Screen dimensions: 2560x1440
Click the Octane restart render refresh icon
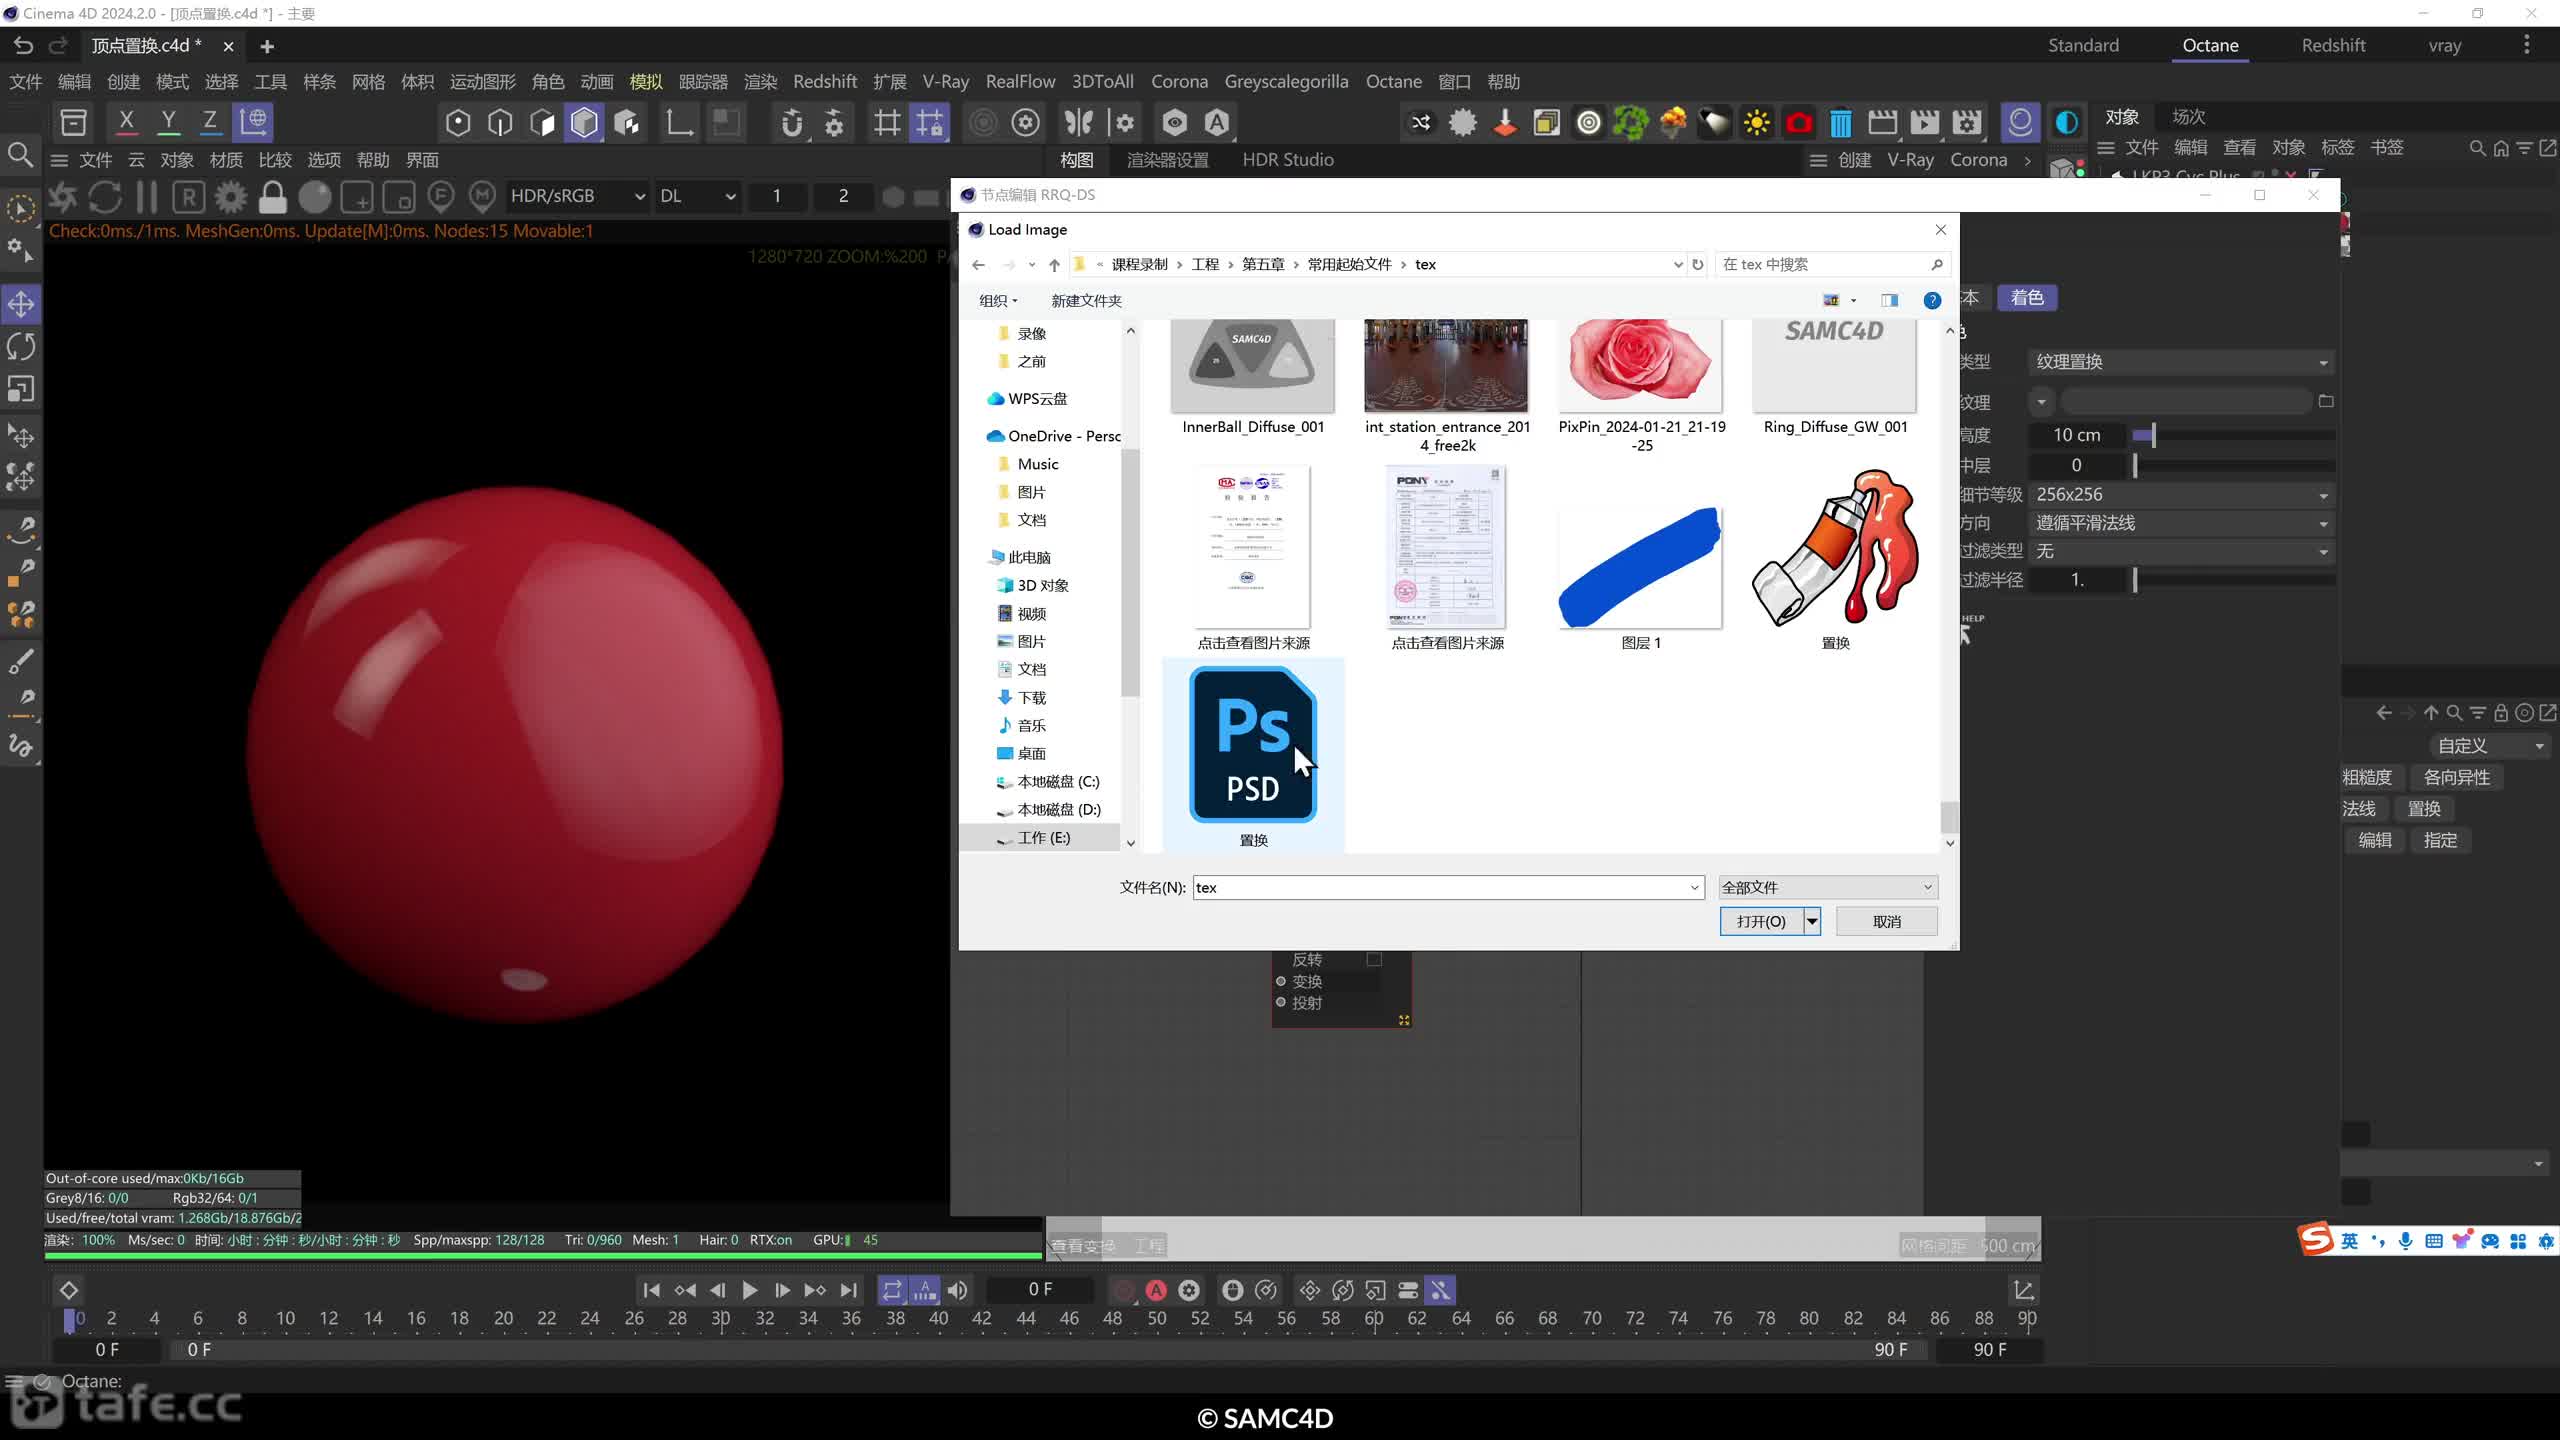pos(105,196)
